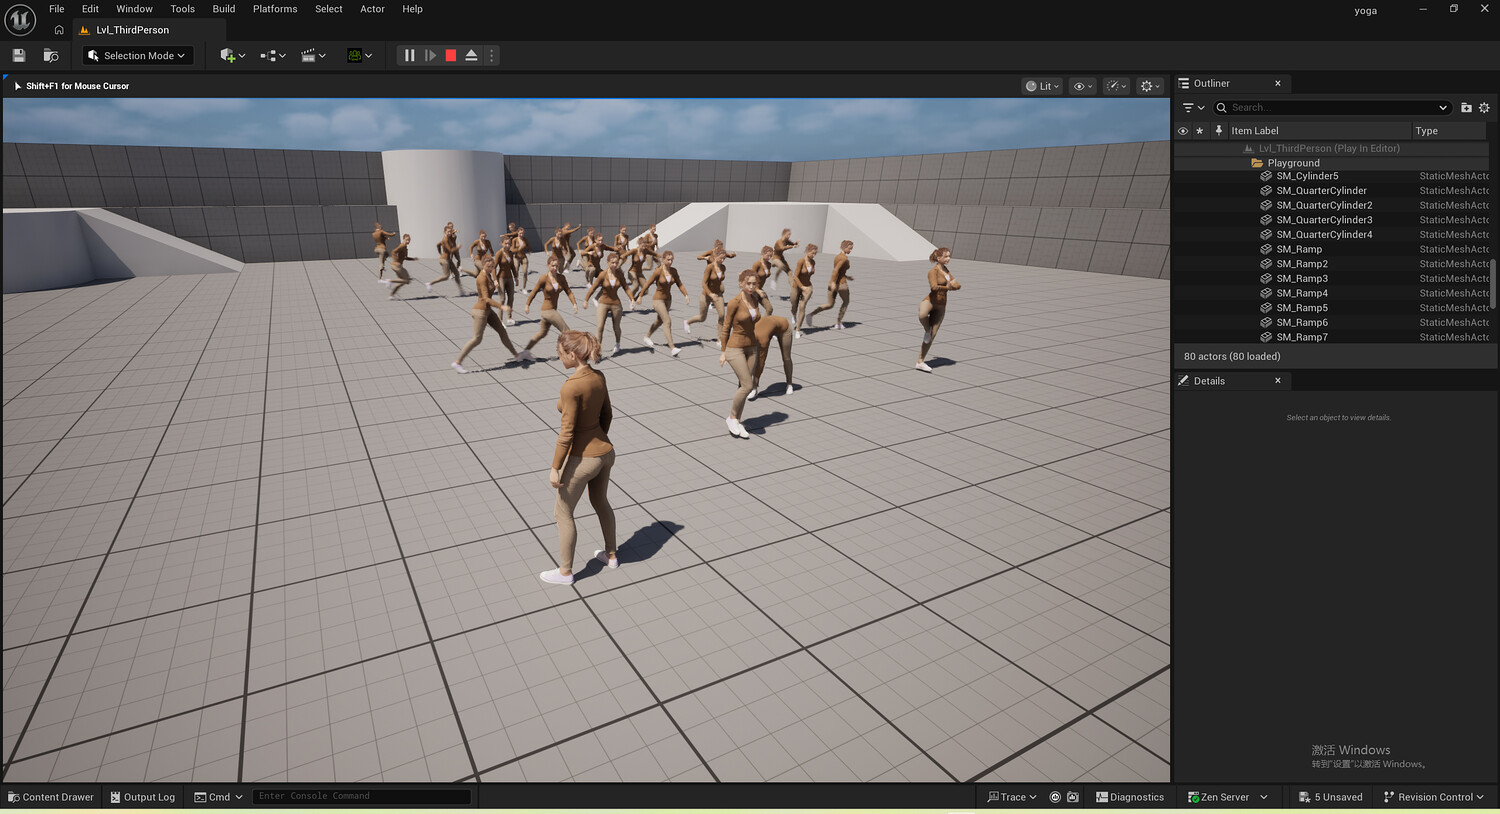Select SM_QuarterCylinder2 in the Outliner

click(1324, 205)
